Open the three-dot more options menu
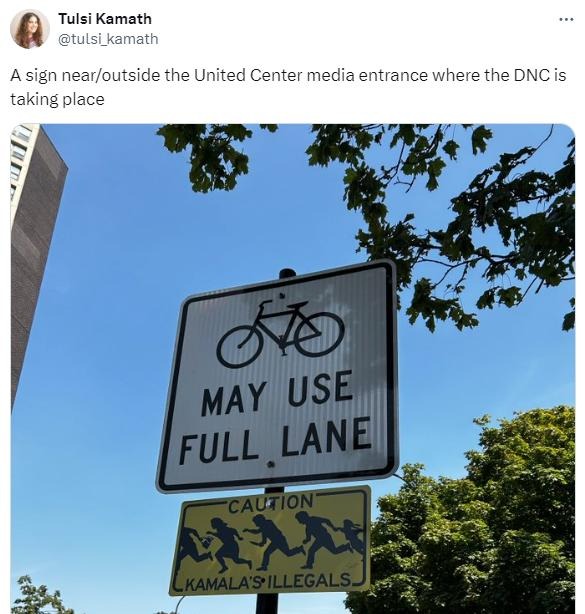 [566, 19]
